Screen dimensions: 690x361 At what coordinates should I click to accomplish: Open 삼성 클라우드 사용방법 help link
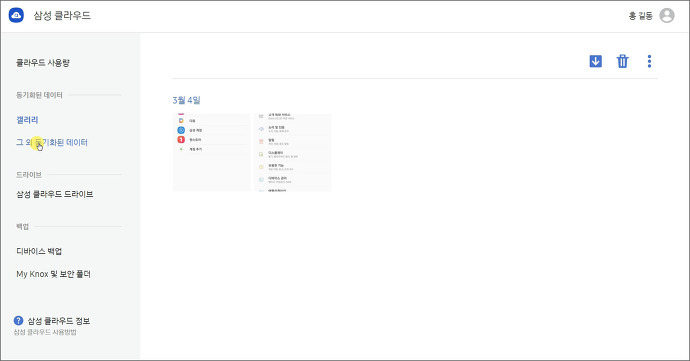pyautogui.click(x=45, y=332)
